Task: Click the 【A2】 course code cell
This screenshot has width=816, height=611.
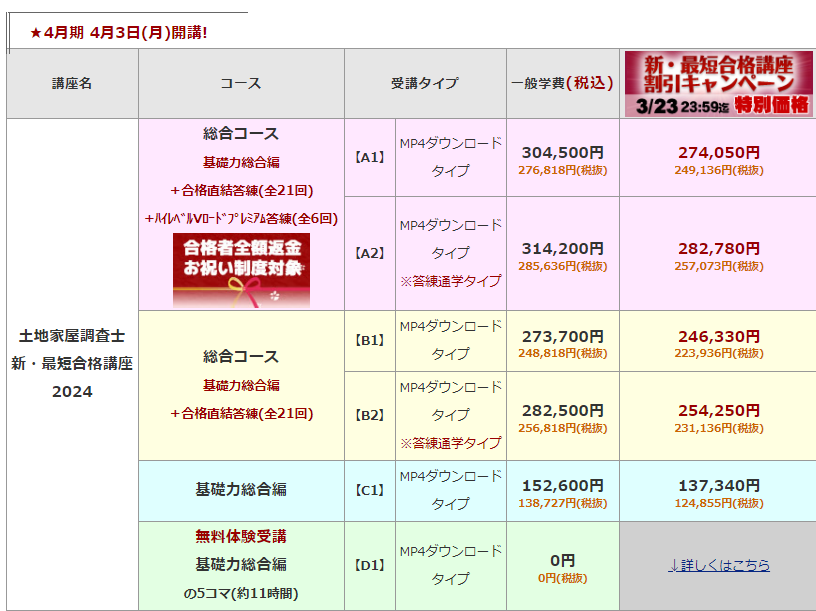Action: tap(369, 253)
